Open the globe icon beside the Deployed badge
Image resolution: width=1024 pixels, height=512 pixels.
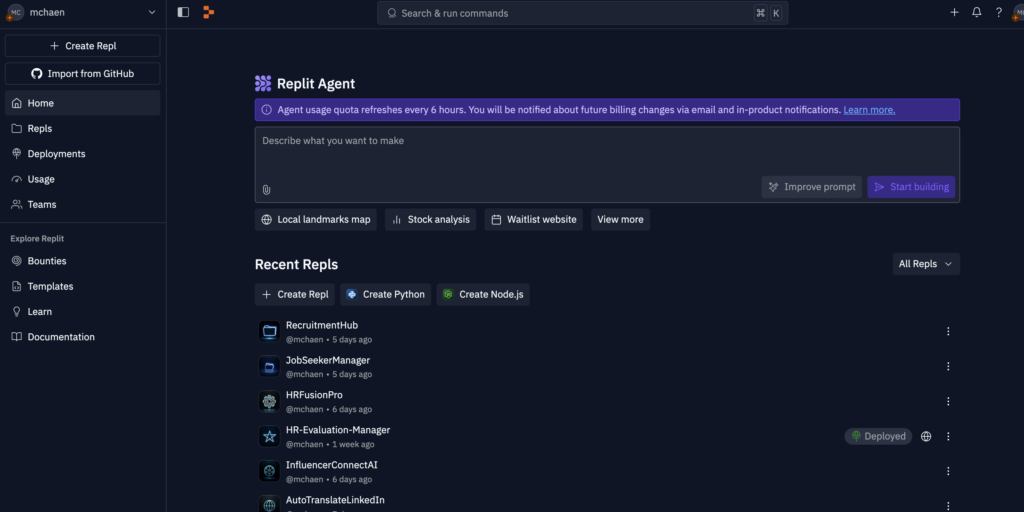[x=926, y=436]
